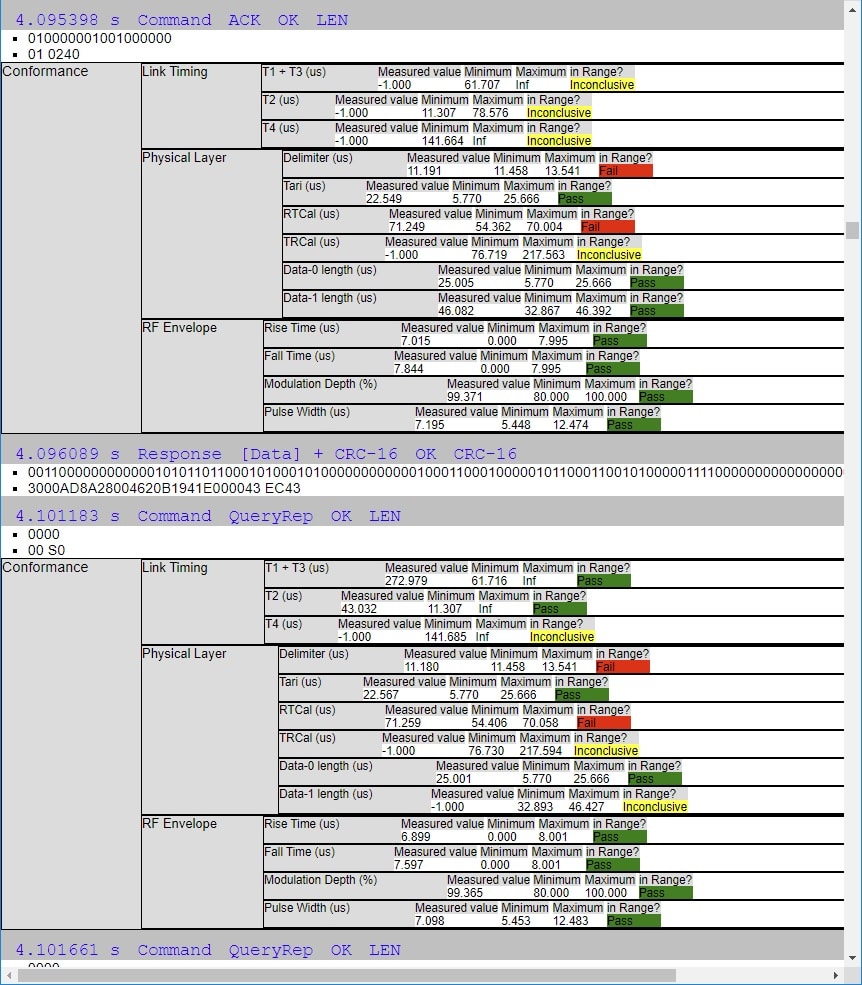Screen dimensions: 862x985
Task: Click the vertical scrollbar thumb
Action: coord(852,231)
